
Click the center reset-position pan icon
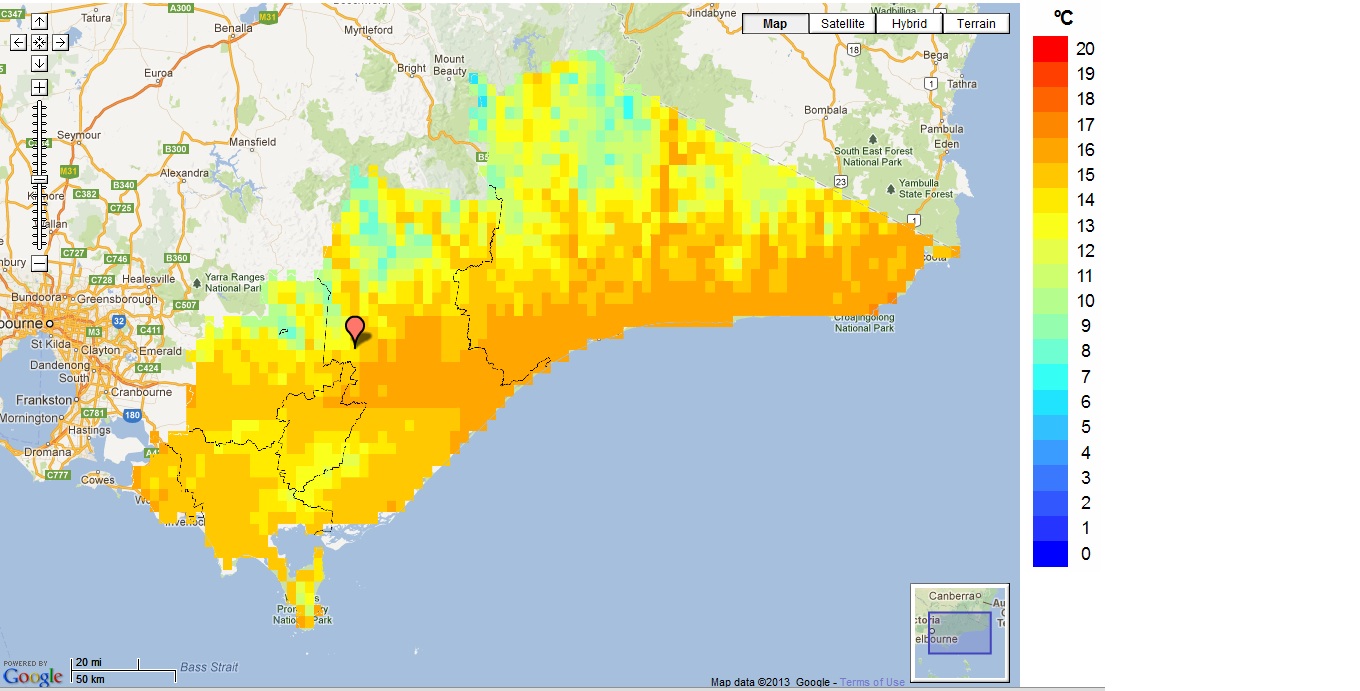(x=39, y=42)
